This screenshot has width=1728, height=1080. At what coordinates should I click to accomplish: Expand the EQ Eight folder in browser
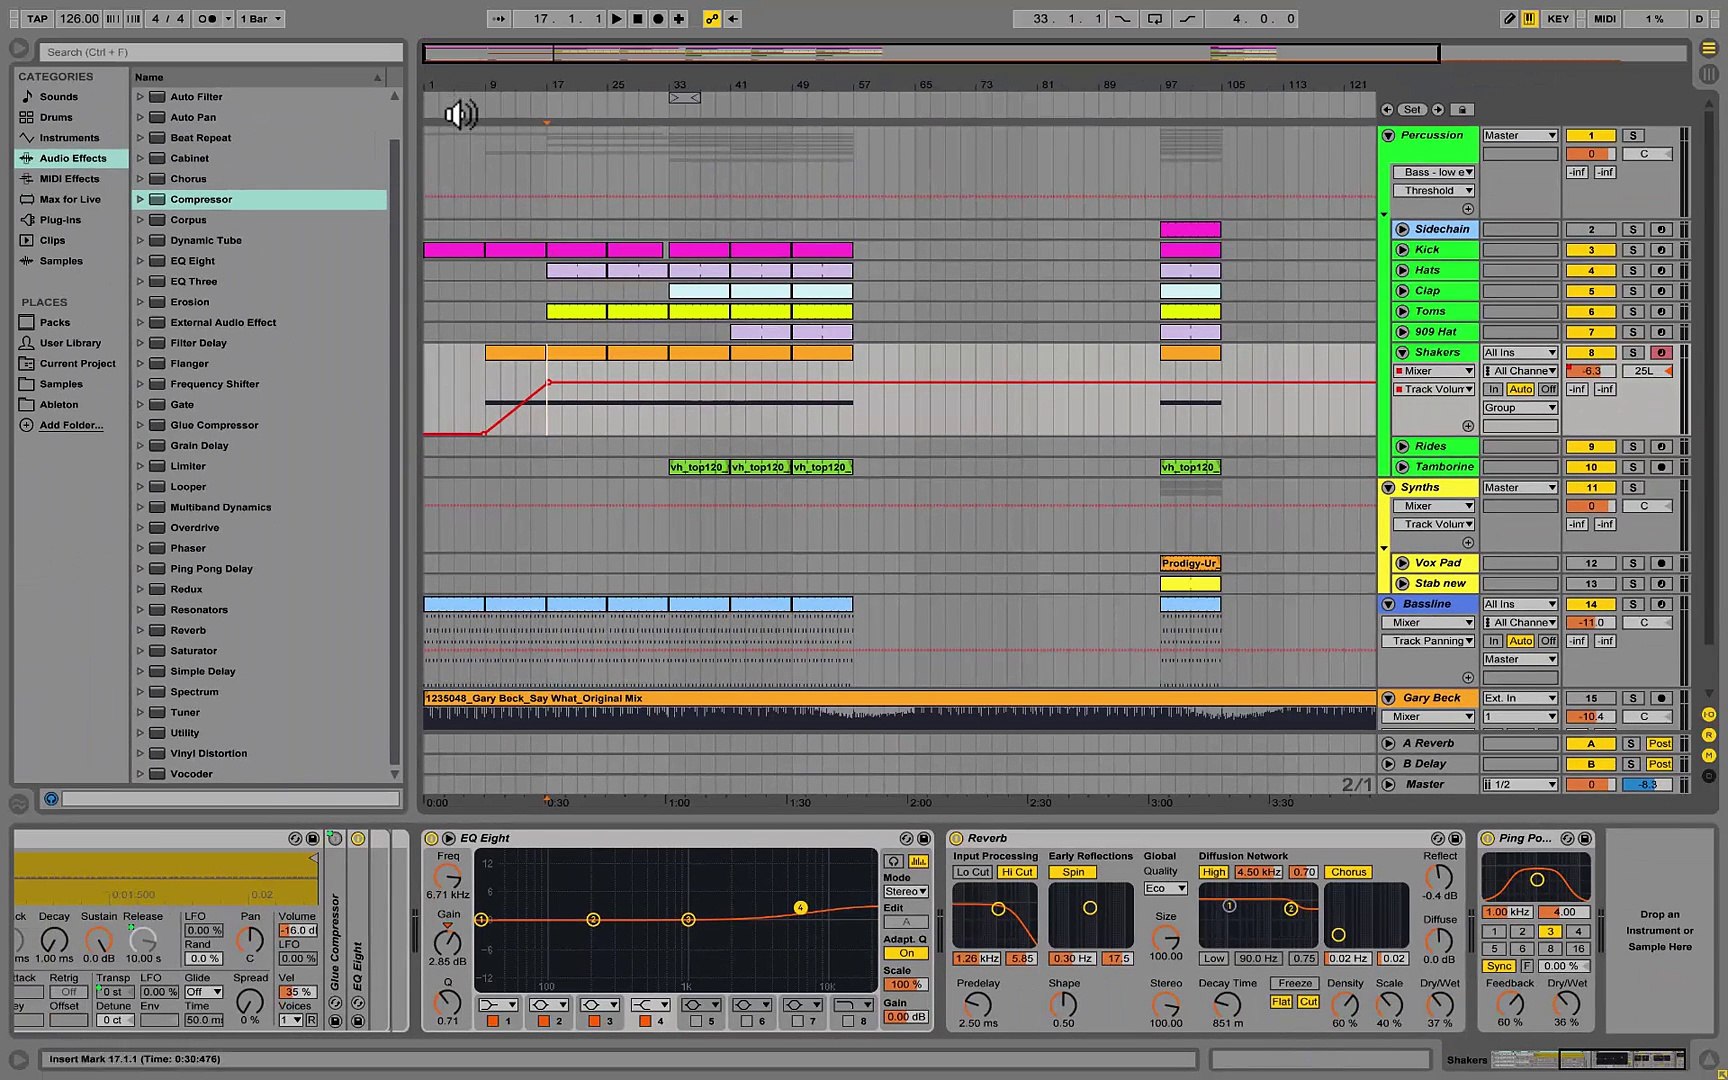140,261
